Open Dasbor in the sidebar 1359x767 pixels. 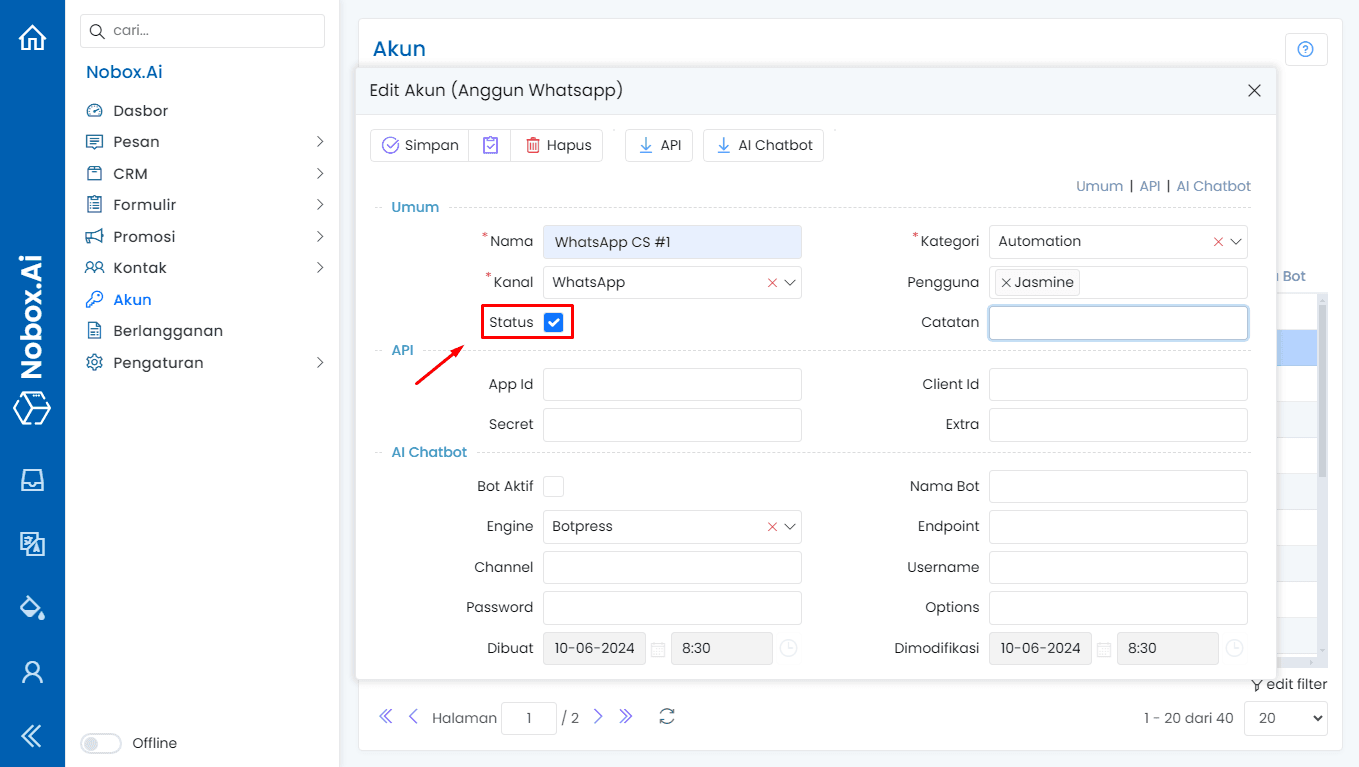click(140, 111)
